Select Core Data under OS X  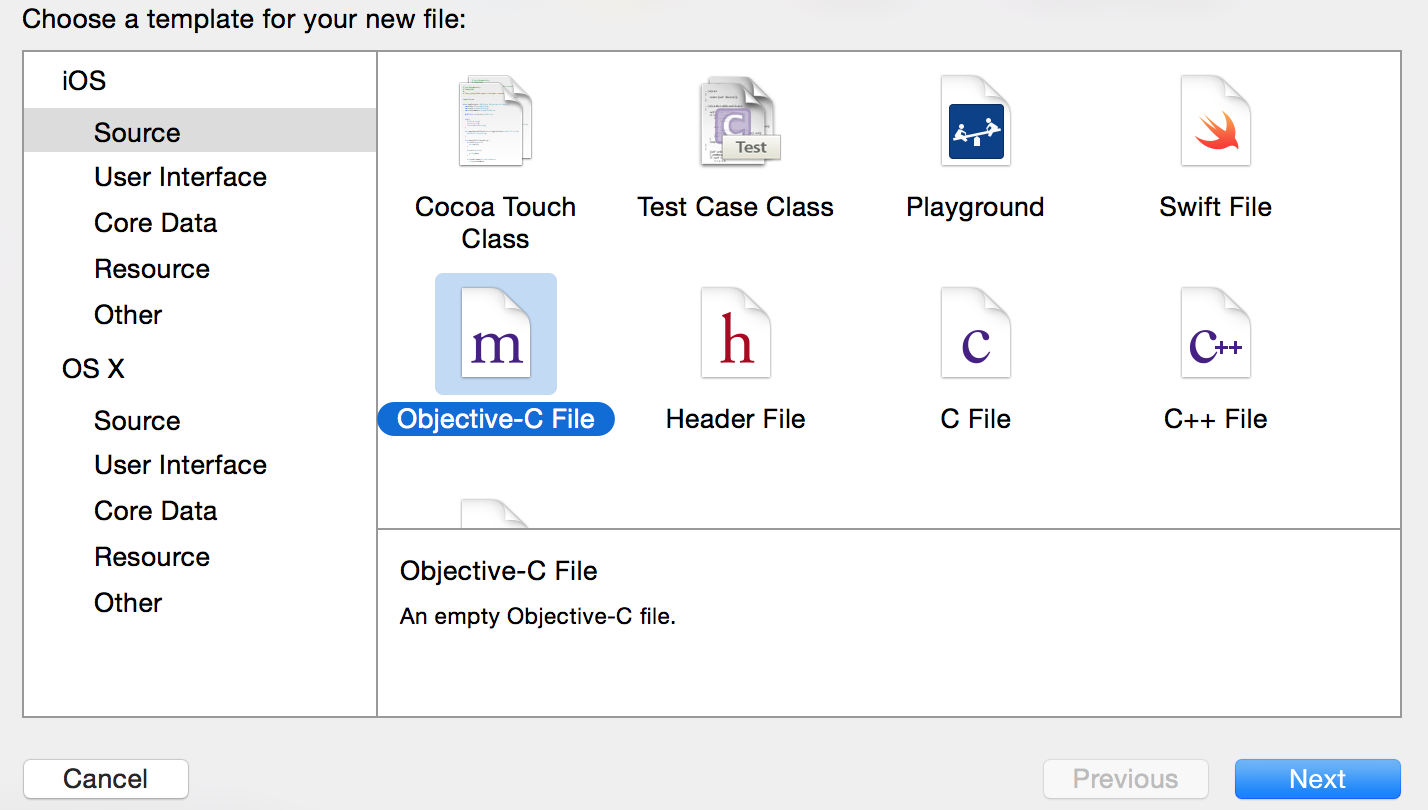[156, 511]
